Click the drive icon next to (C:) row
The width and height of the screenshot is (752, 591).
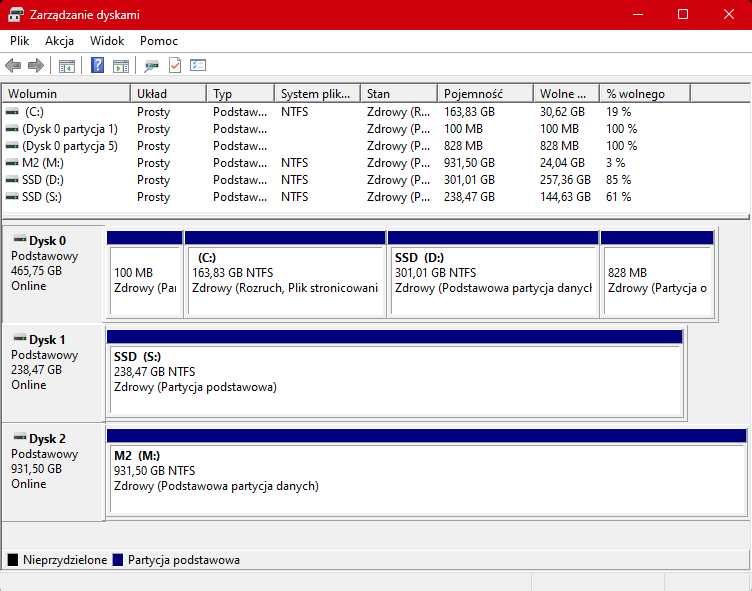pos(12,112)
